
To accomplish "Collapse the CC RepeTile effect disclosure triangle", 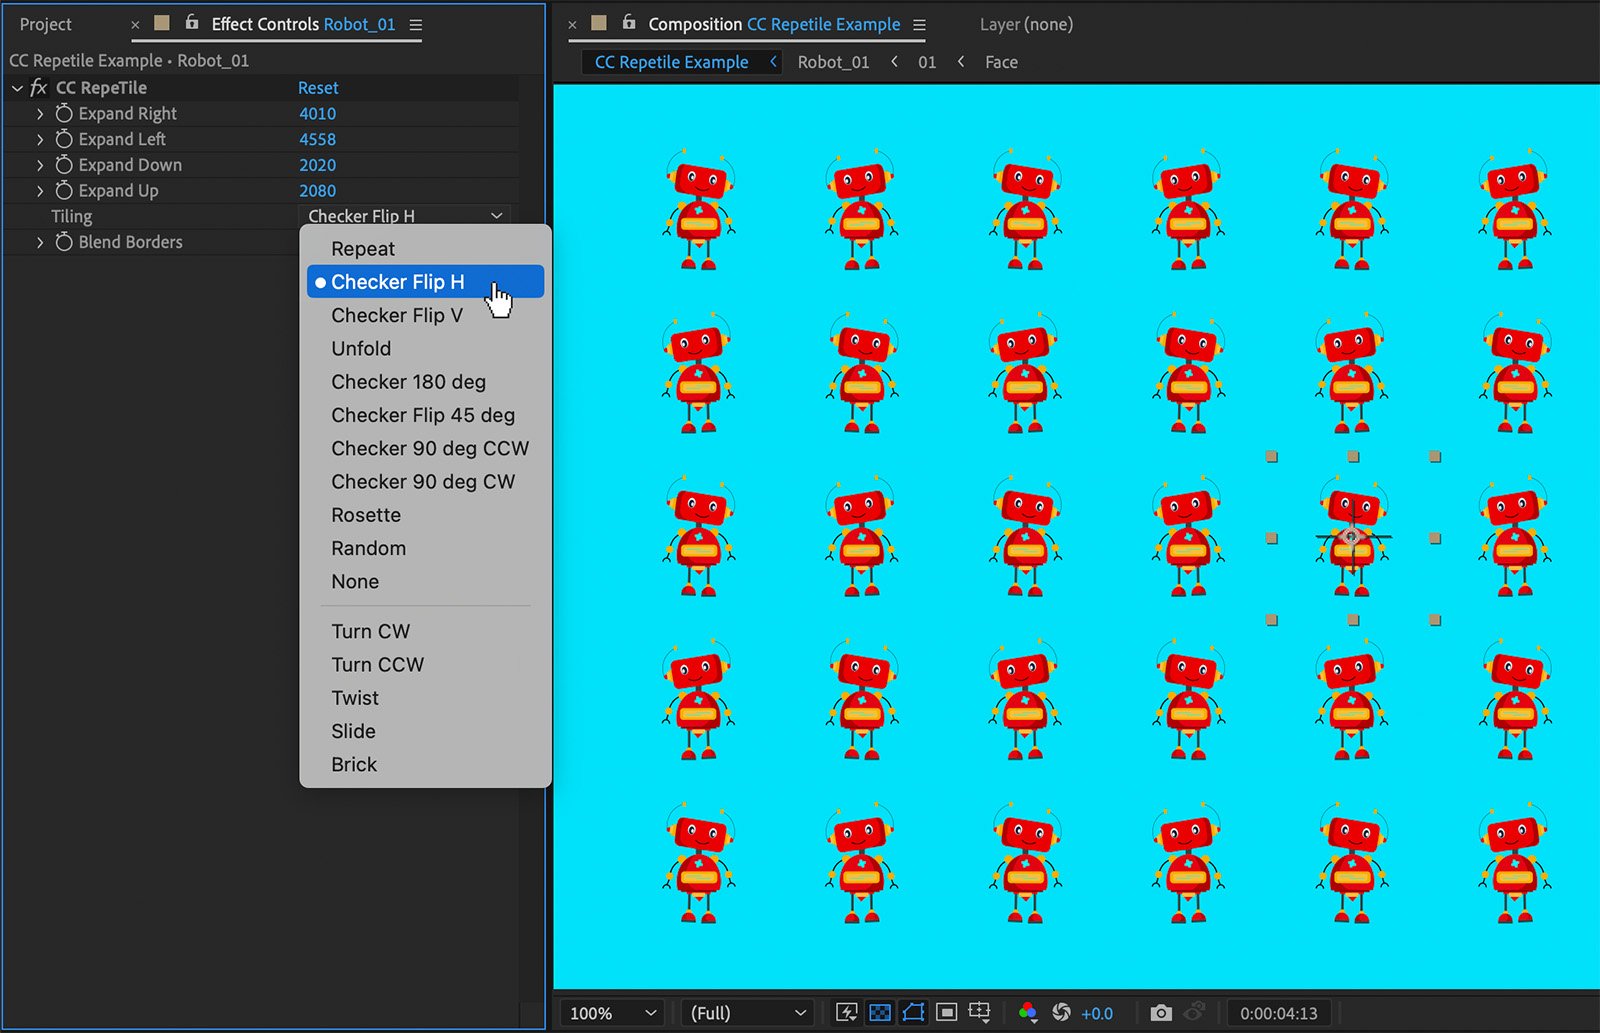I will 17,87.
